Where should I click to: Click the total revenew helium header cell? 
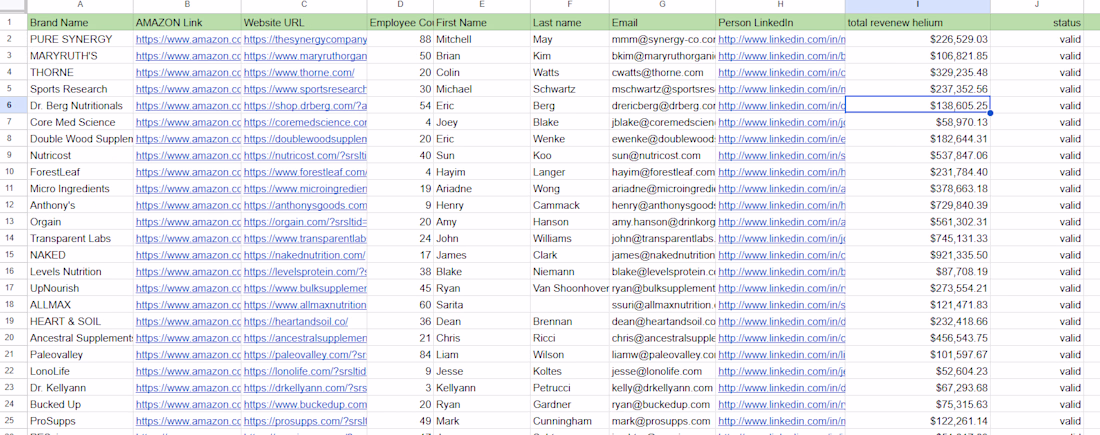click(918, 22)
